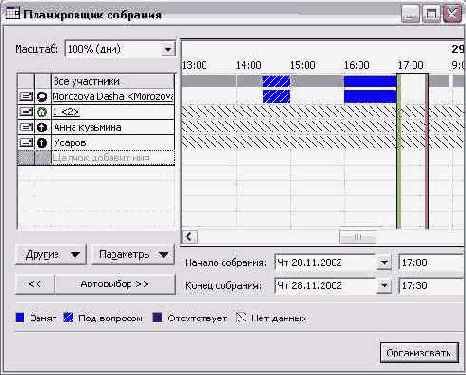Click the horizontal scrollbar thumb under the timeline
Image resolution: width=466 pixels, height=375 pixels.
pyautogui.click(x=357, y=237)
